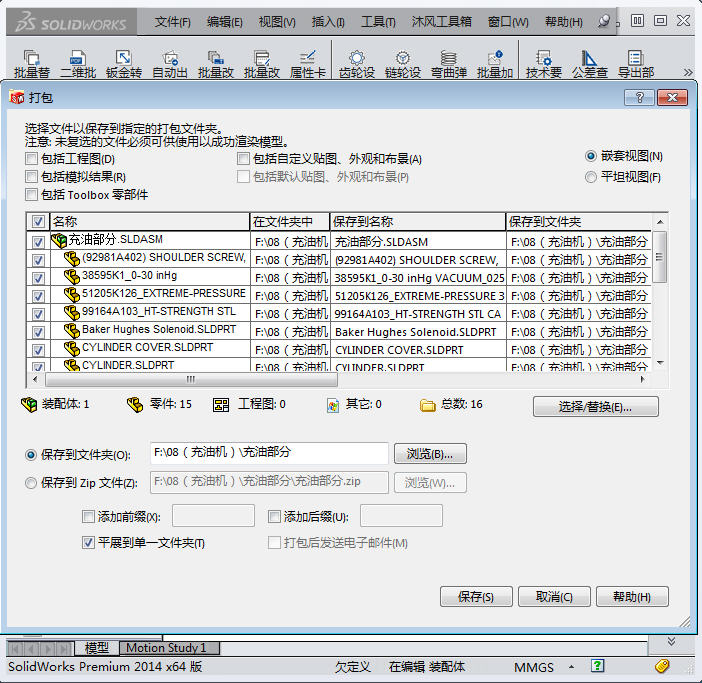Image resolution: width=702 pixels, height=683 pixels.
Task: Open the 钣金转 tool
Action: pyautogui.click(x=123, y=64)
